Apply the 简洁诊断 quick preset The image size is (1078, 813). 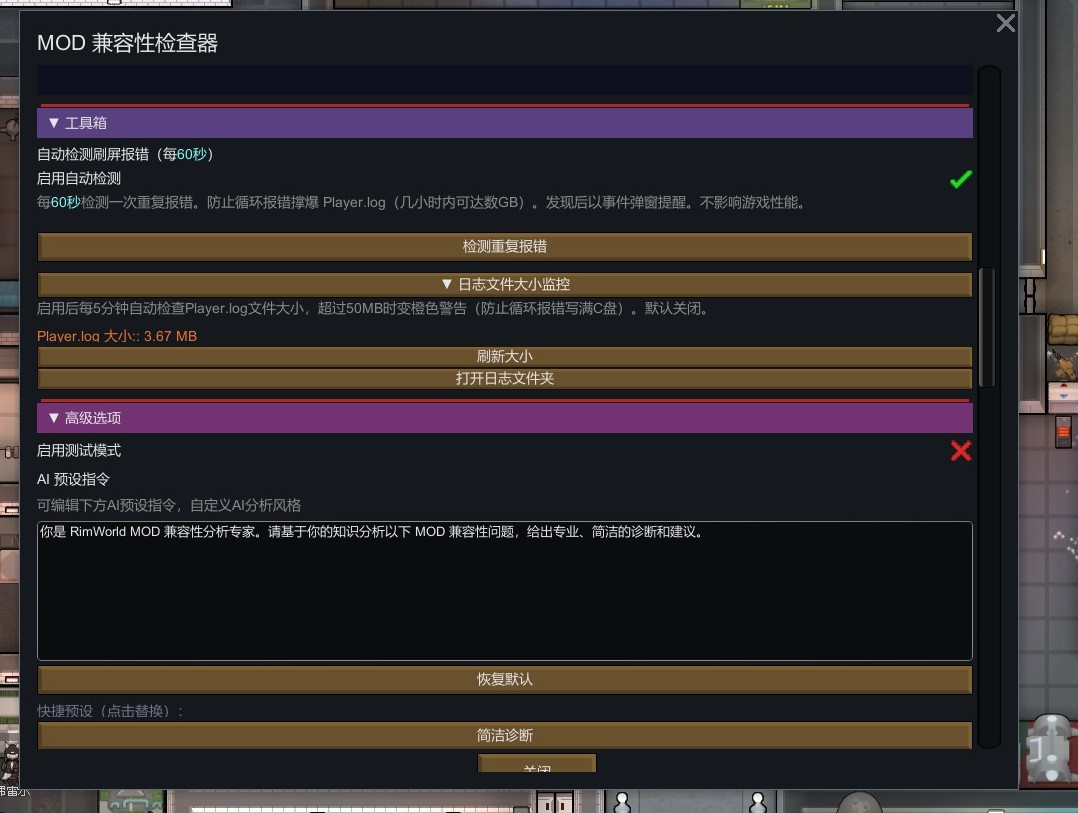(x=505, y=735)
